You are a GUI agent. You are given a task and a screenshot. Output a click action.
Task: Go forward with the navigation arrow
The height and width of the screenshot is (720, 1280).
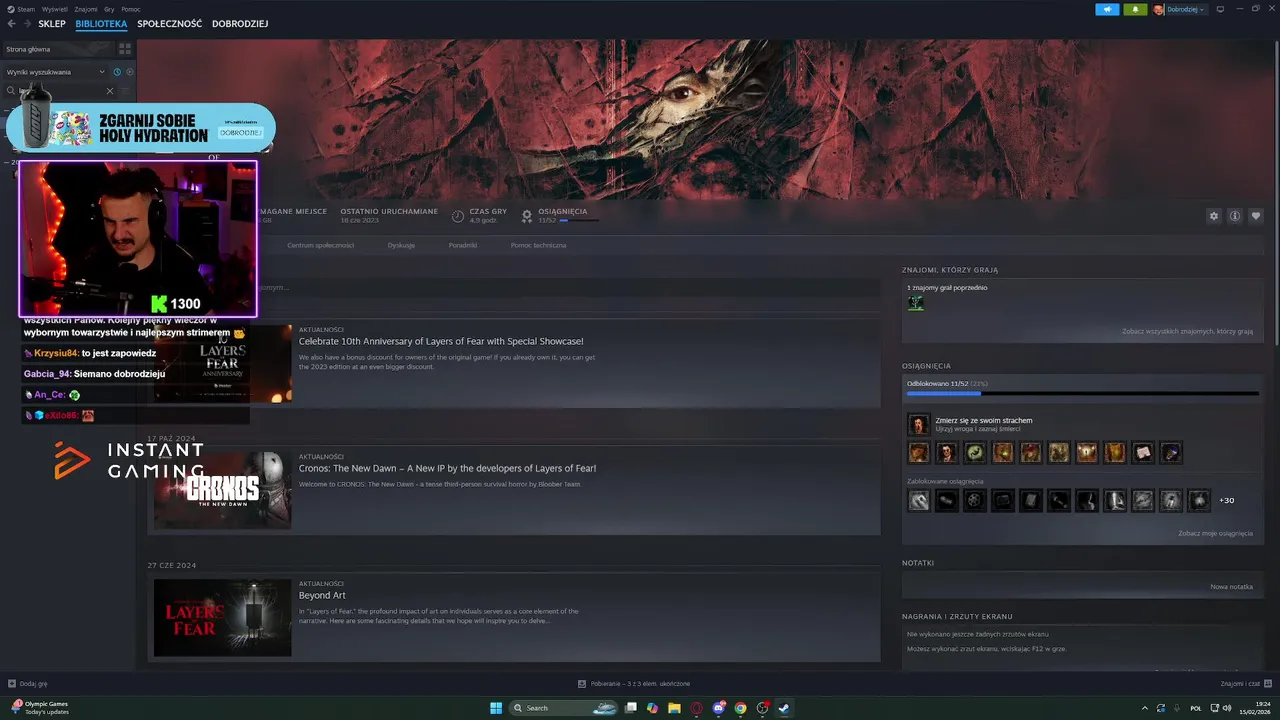[27, 23]
